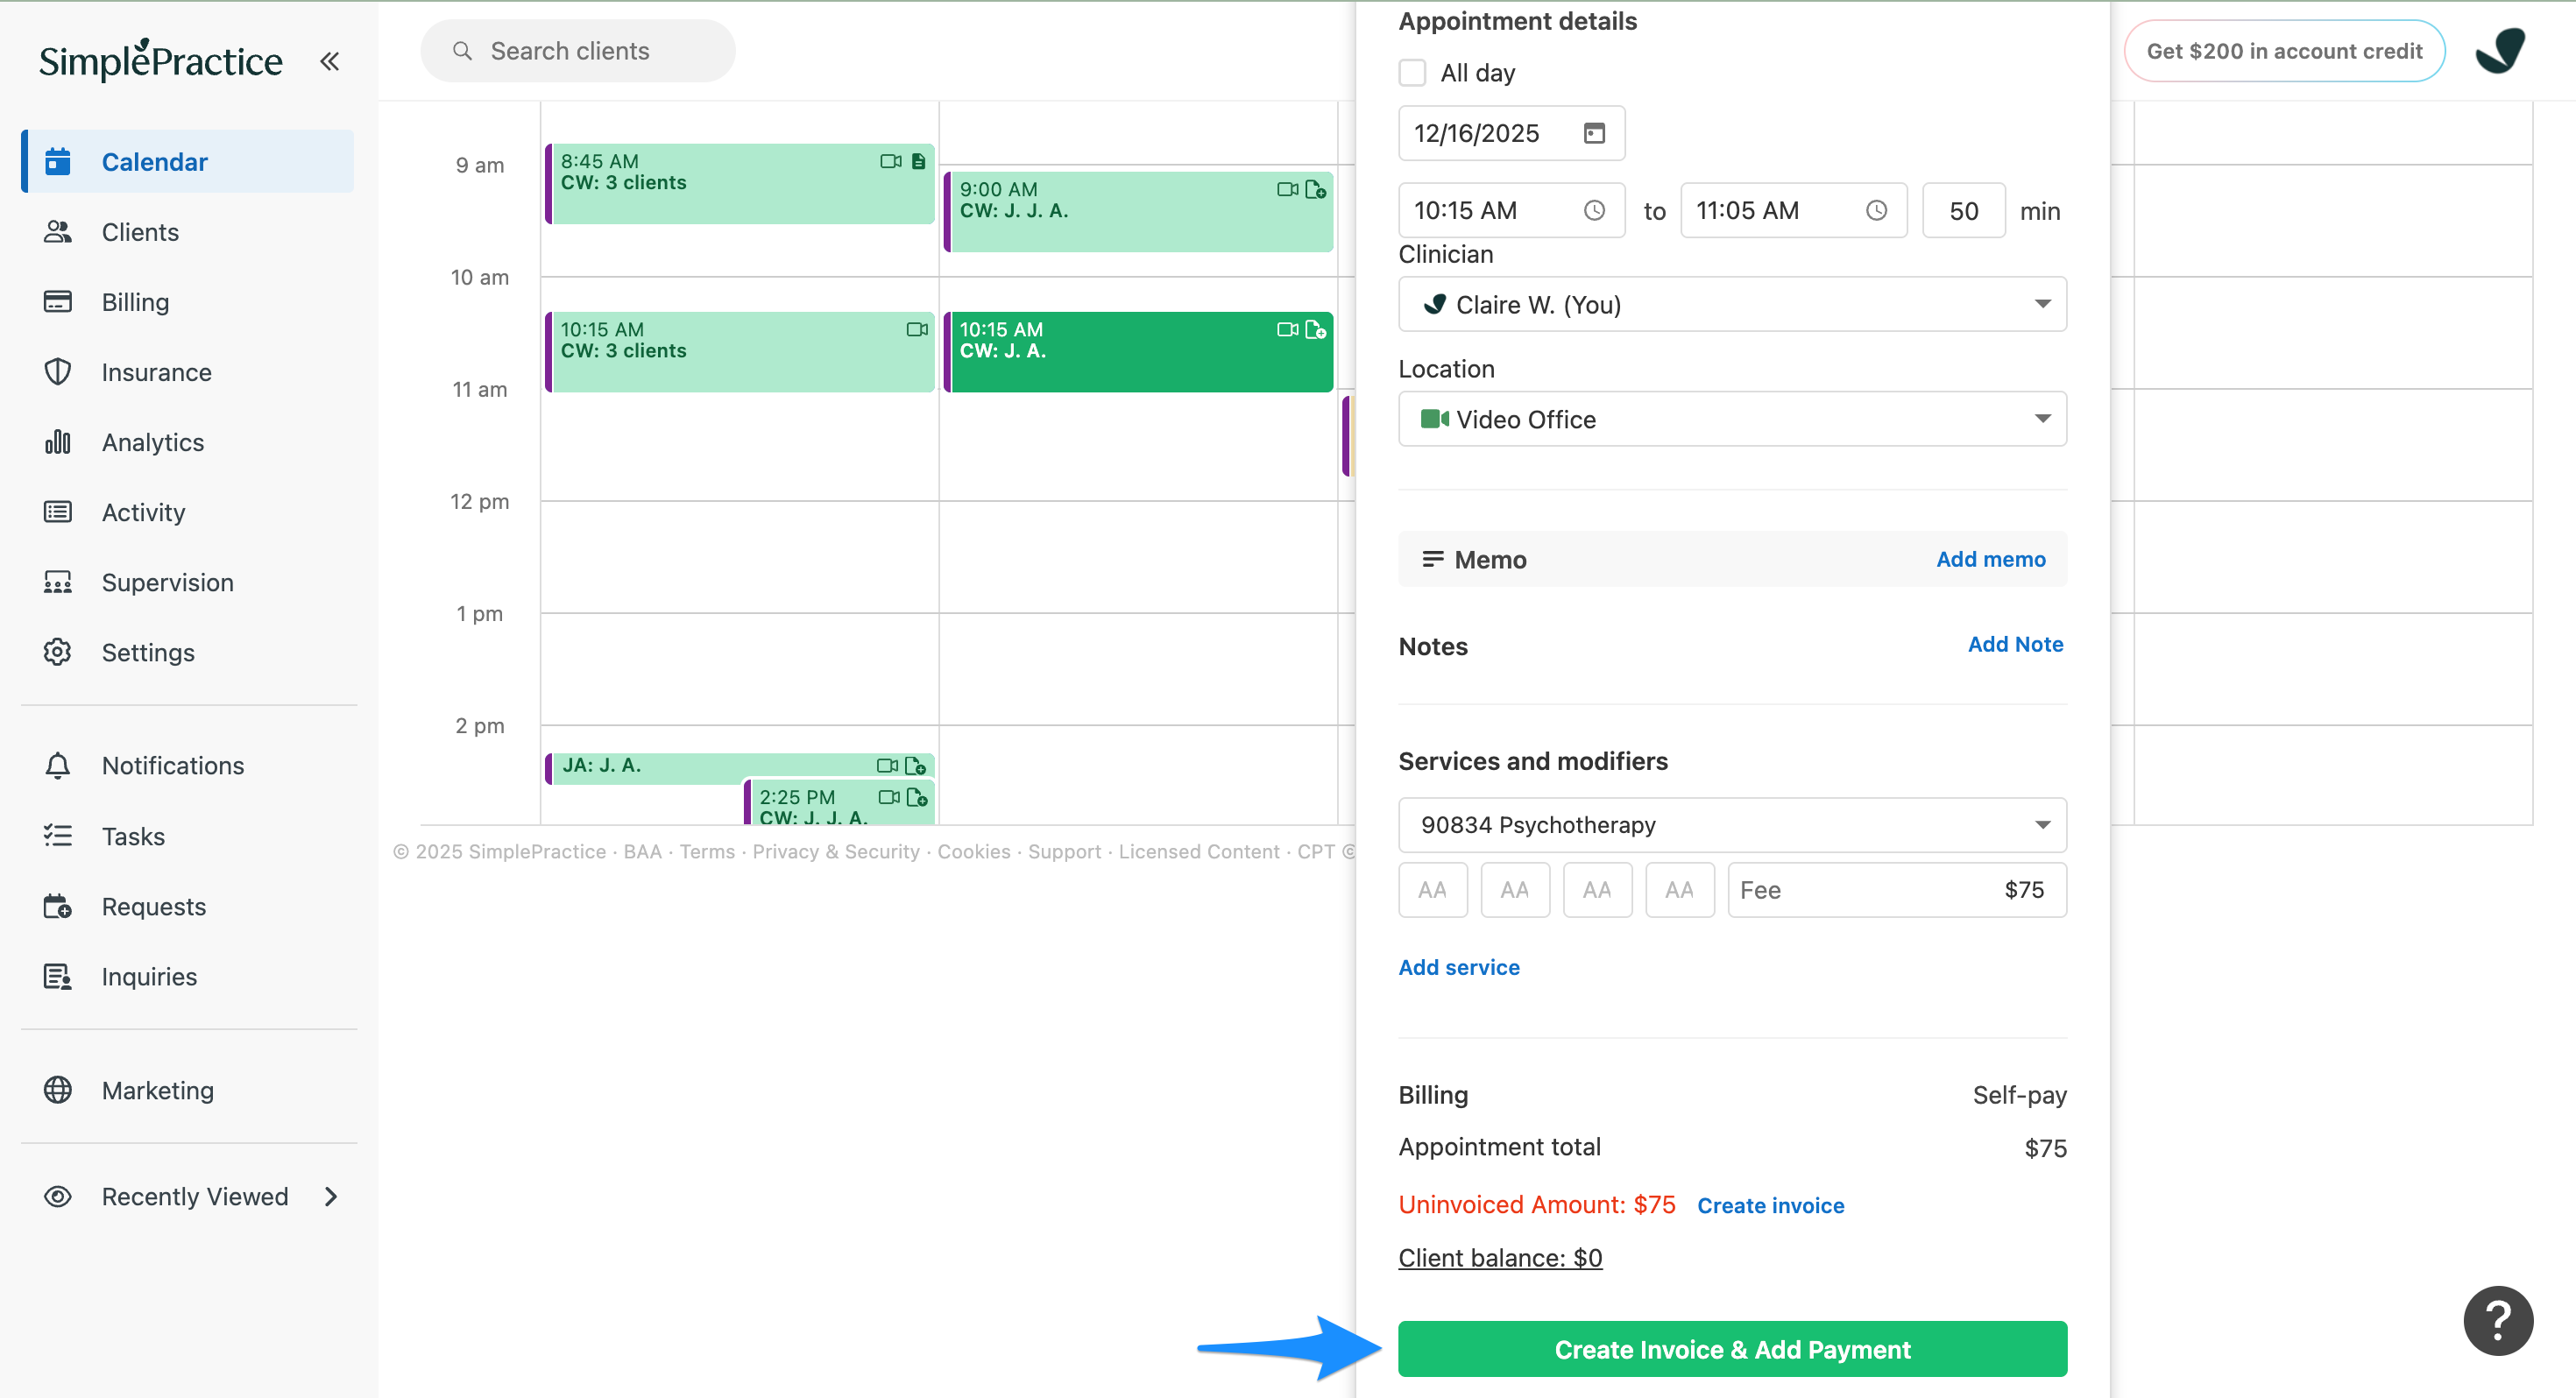Click document icon on 8:45 AM appointment
The image size is (2576, 1398).
[x=918, y=161]
